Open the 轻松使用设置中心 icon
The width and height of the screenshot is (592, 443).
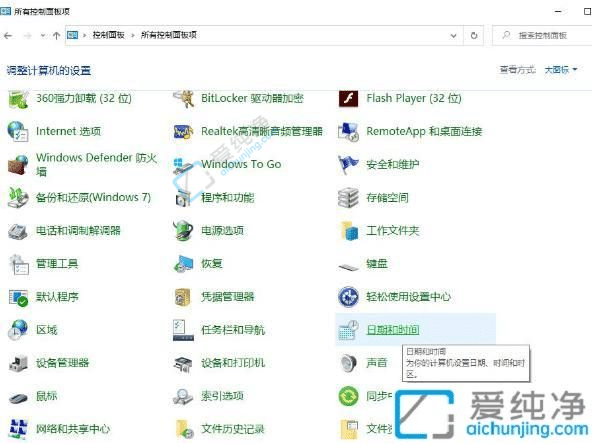tap(348, 297)
